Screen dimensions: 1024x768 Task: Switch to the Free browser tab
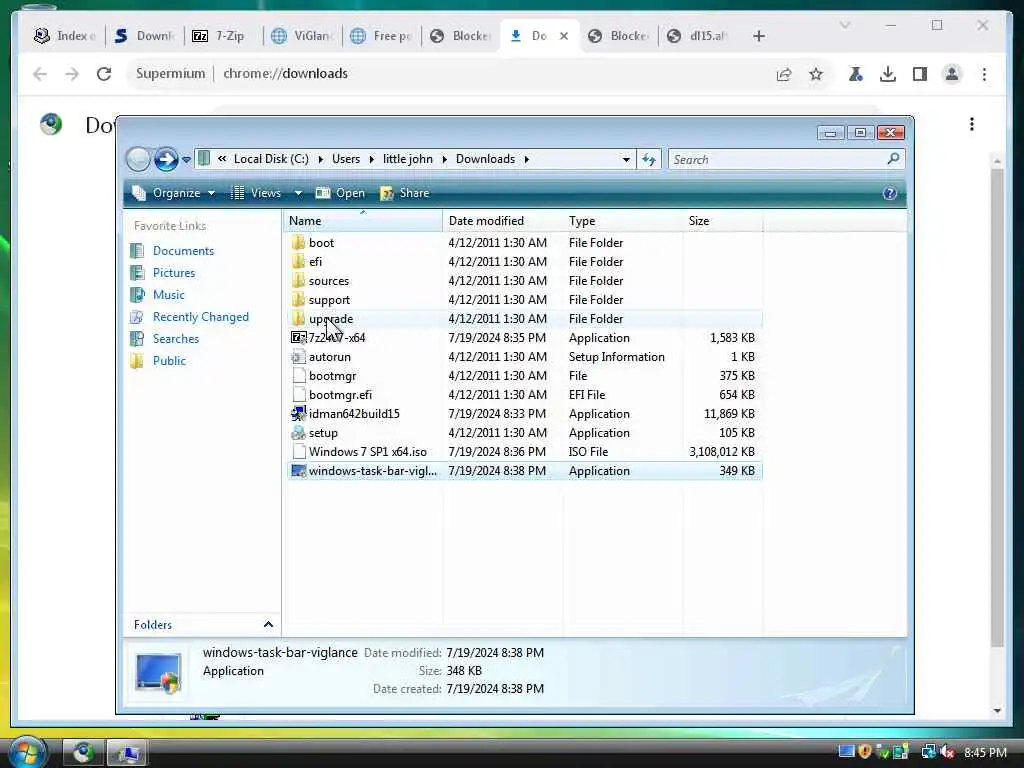[x=381, y=36]
